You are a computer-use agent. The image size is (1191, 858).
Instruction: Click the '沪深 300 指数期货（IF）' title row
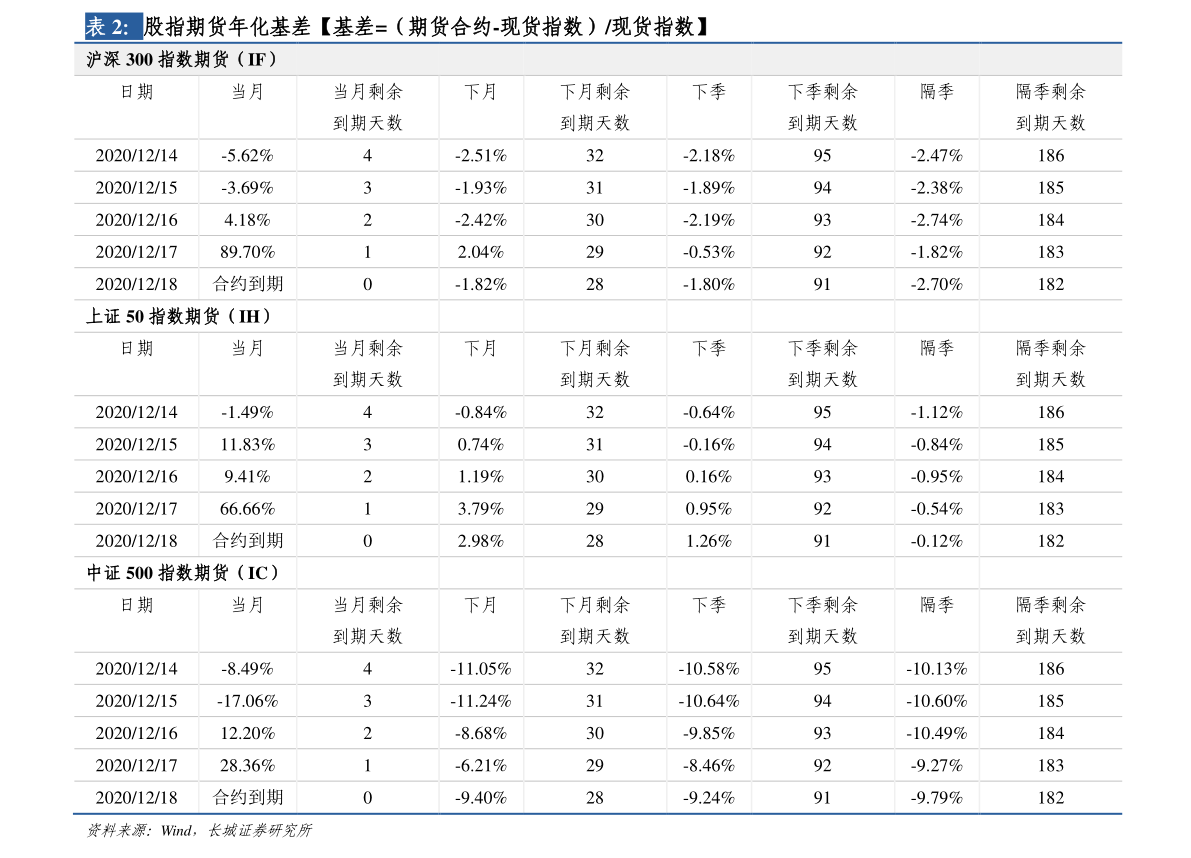pyautogui.click(x=181, y=60)
